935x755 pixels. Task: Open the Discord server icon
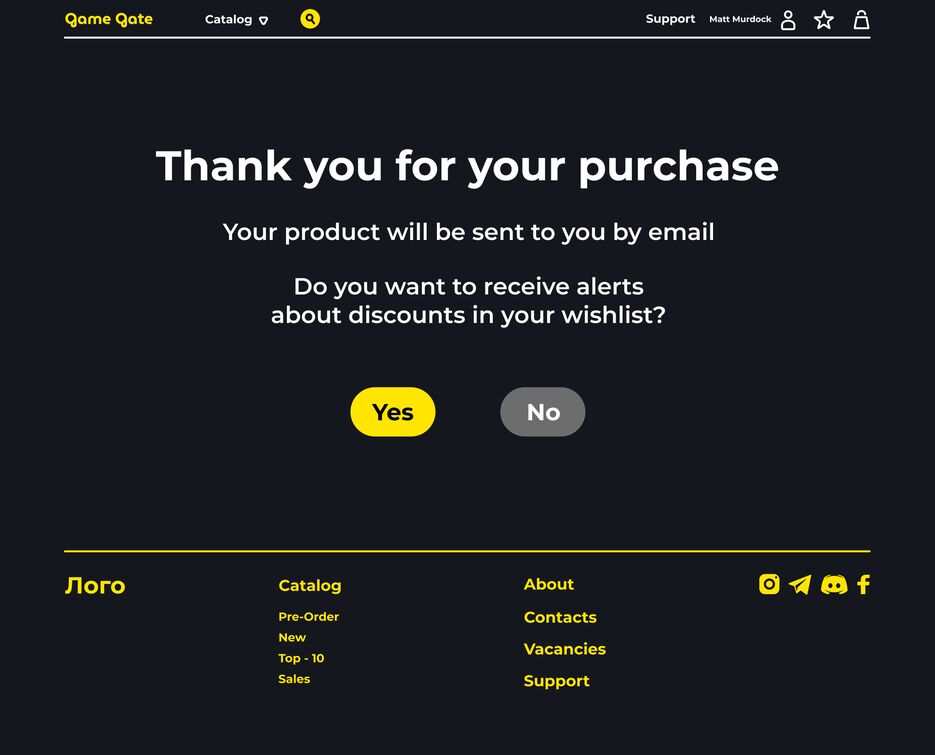tap(834, 584)
